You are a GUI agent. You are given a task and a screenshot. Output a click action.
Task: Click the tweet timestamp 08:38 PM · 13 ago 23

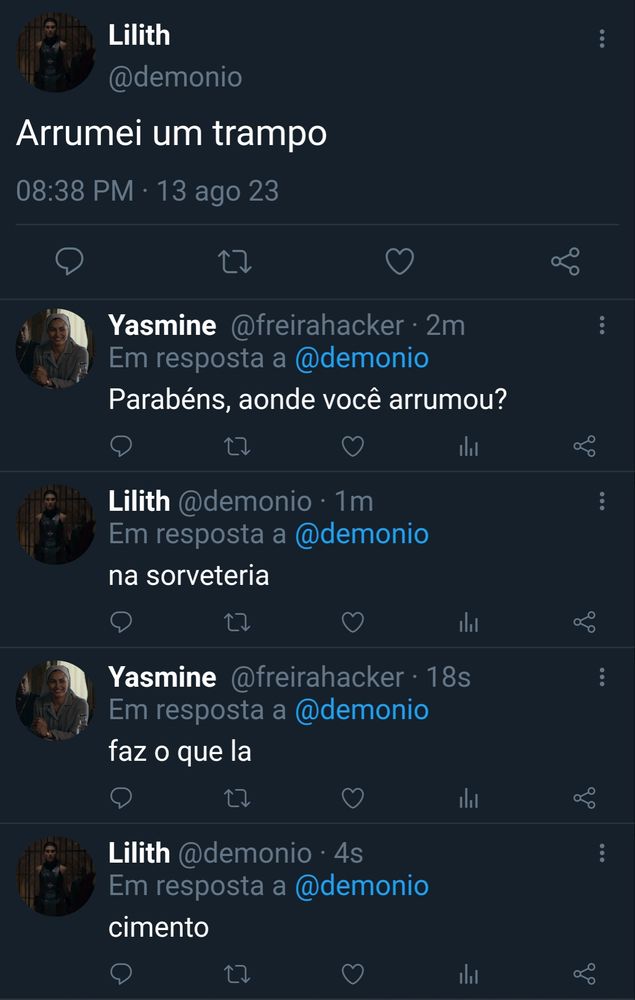pos(147,190)
